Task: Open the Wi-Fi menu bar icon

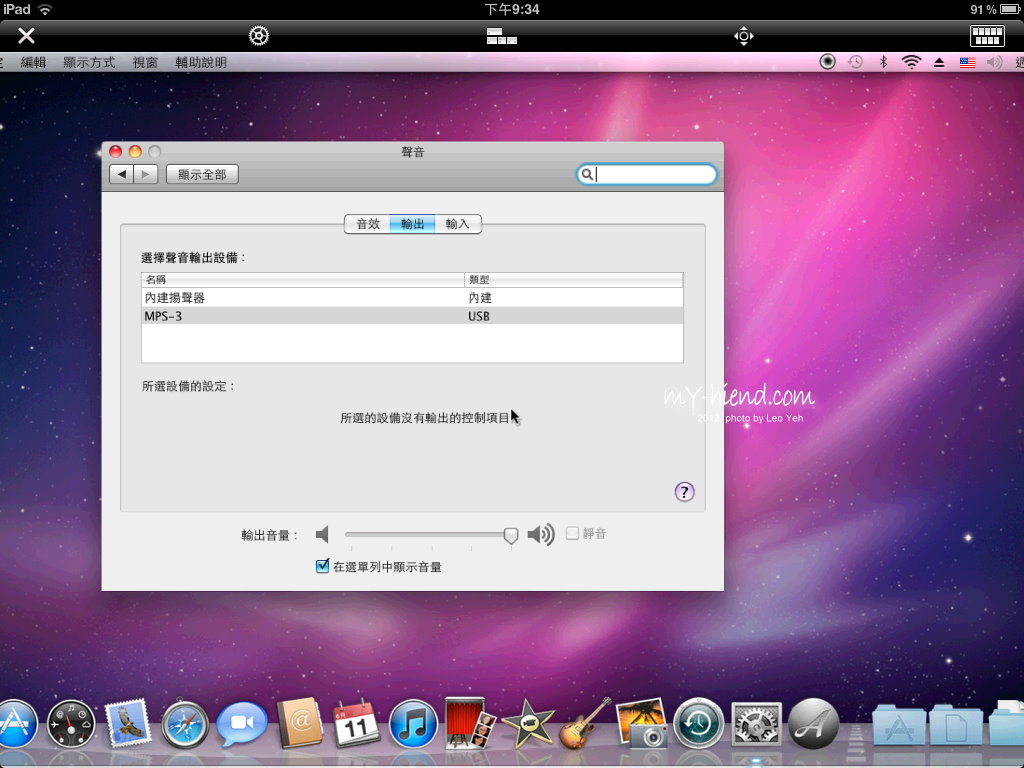Action: coord(911,62)
